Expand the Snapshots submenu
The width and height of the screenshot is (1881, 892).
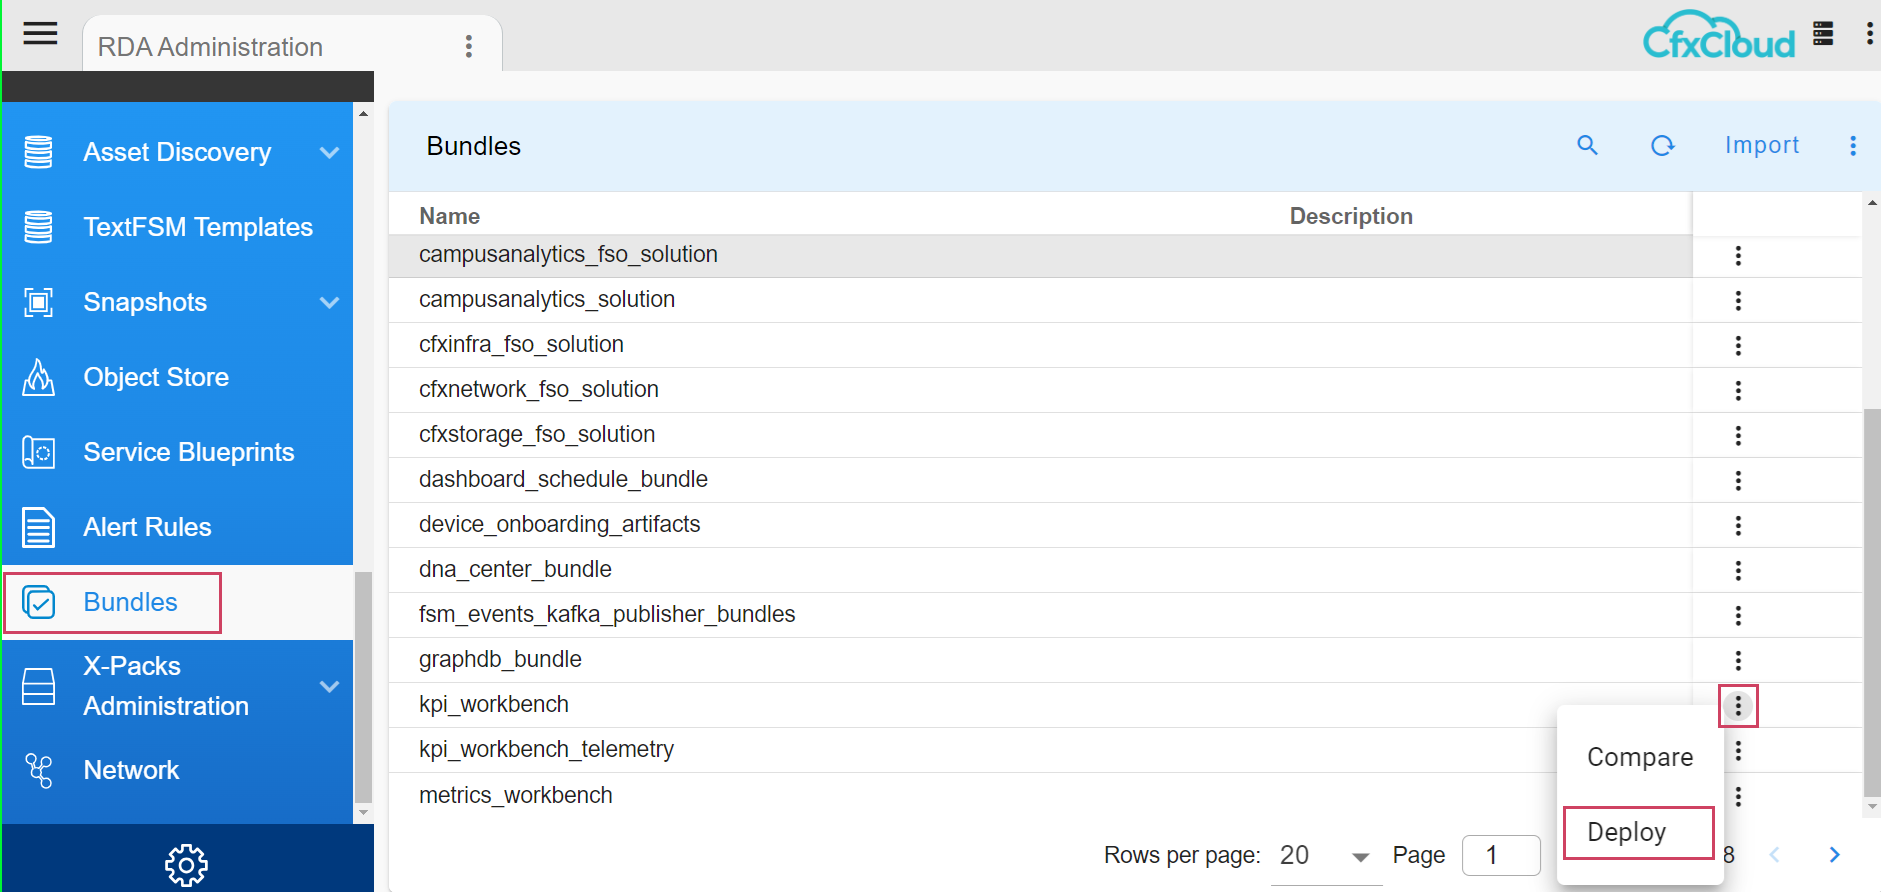pyautogui.click(x=329, y=302)
